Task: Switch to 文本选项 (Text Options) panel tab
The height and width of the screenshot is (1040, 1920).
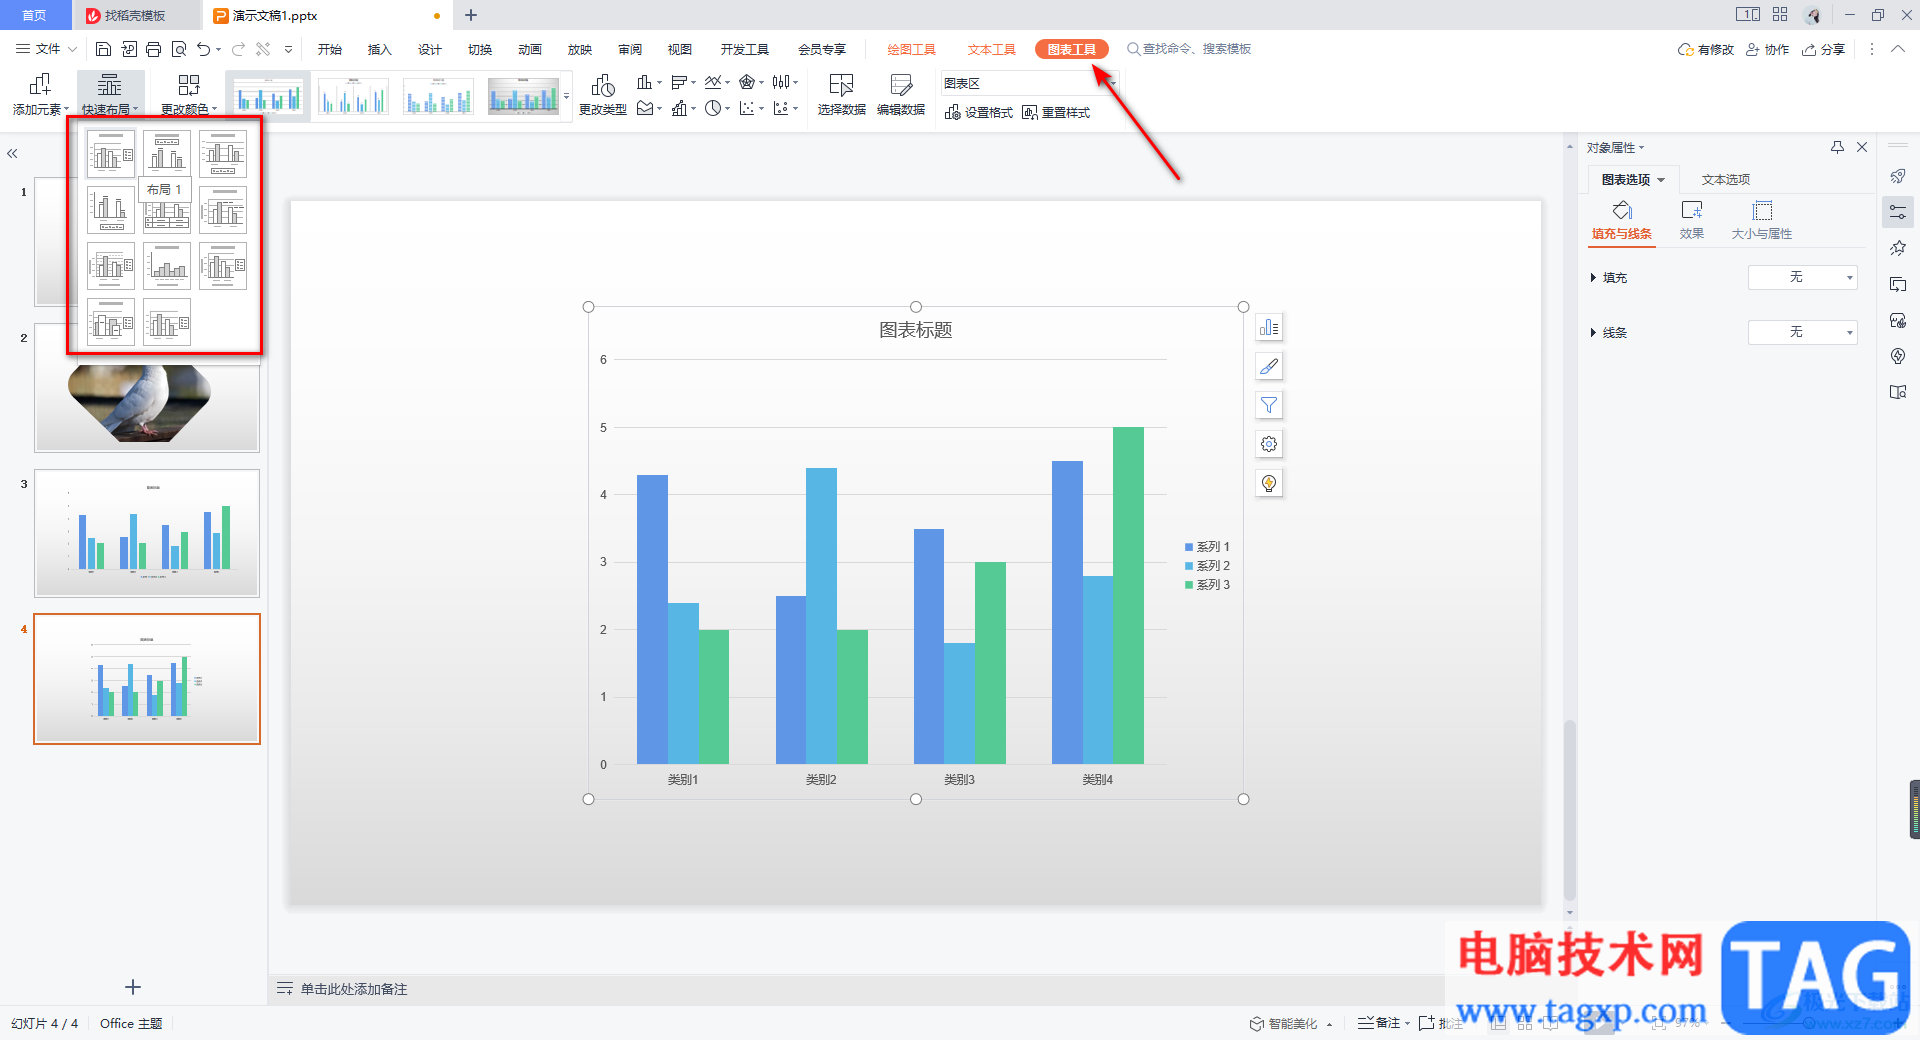Action: pyautogui.click(x=1726, y=180)
